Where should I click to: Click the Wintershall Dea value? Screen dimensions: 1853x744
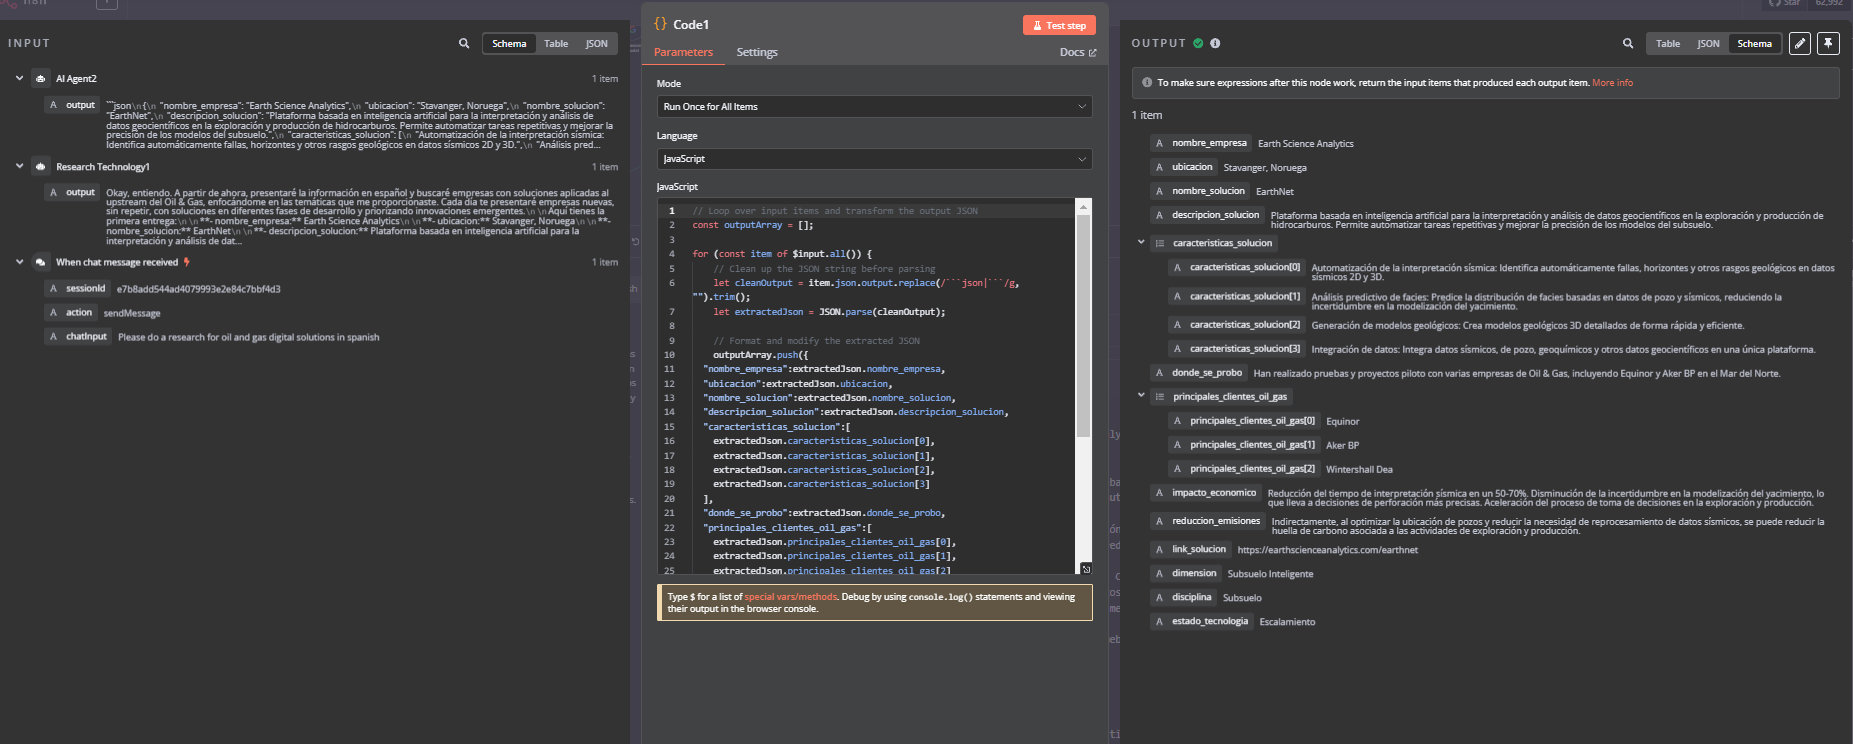click(x=1359, y=469)
